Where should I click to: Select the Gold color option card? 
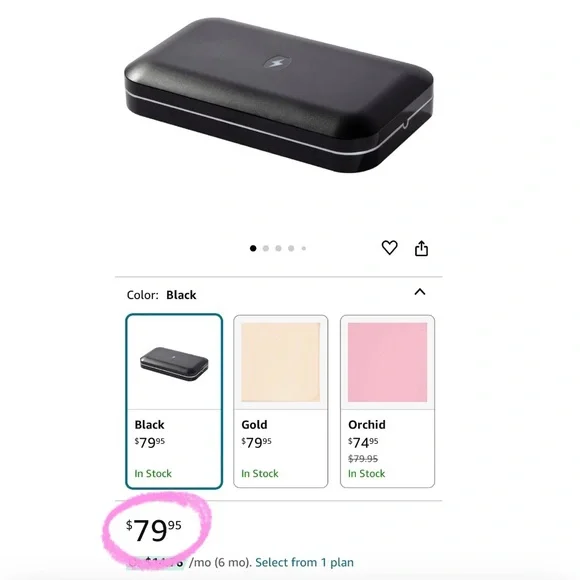pyautogui.click(x=280, y=401)
